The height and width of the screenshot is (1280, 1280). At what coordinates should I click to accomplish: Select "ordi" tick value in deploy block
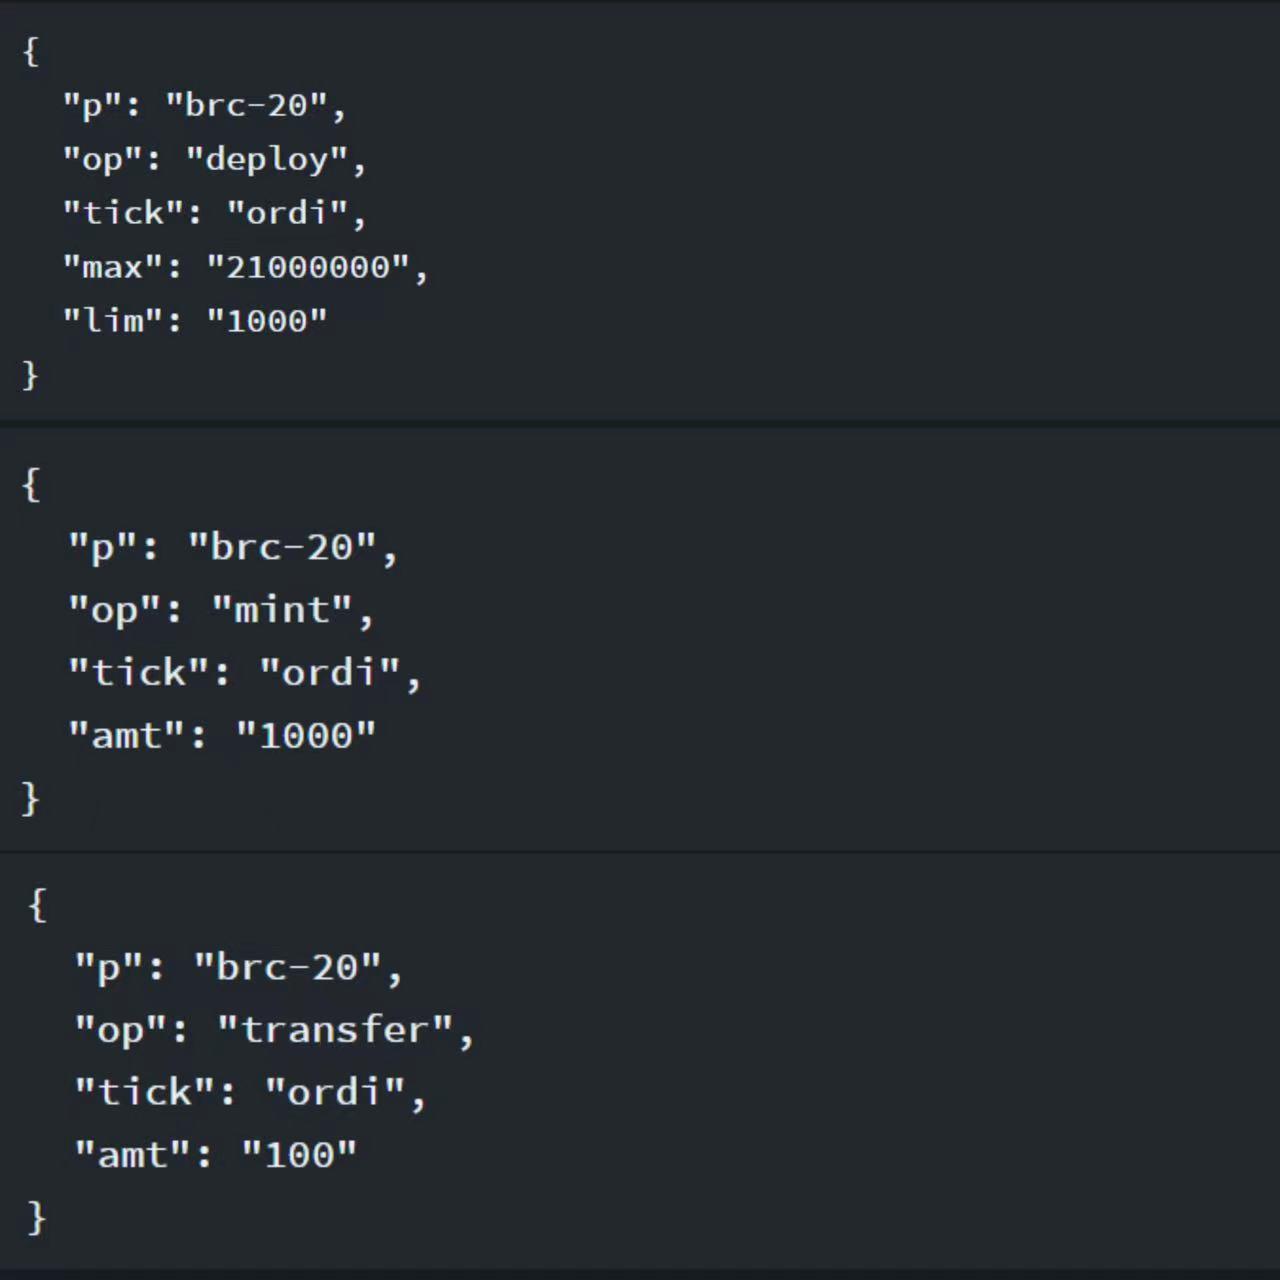point(287,213)
